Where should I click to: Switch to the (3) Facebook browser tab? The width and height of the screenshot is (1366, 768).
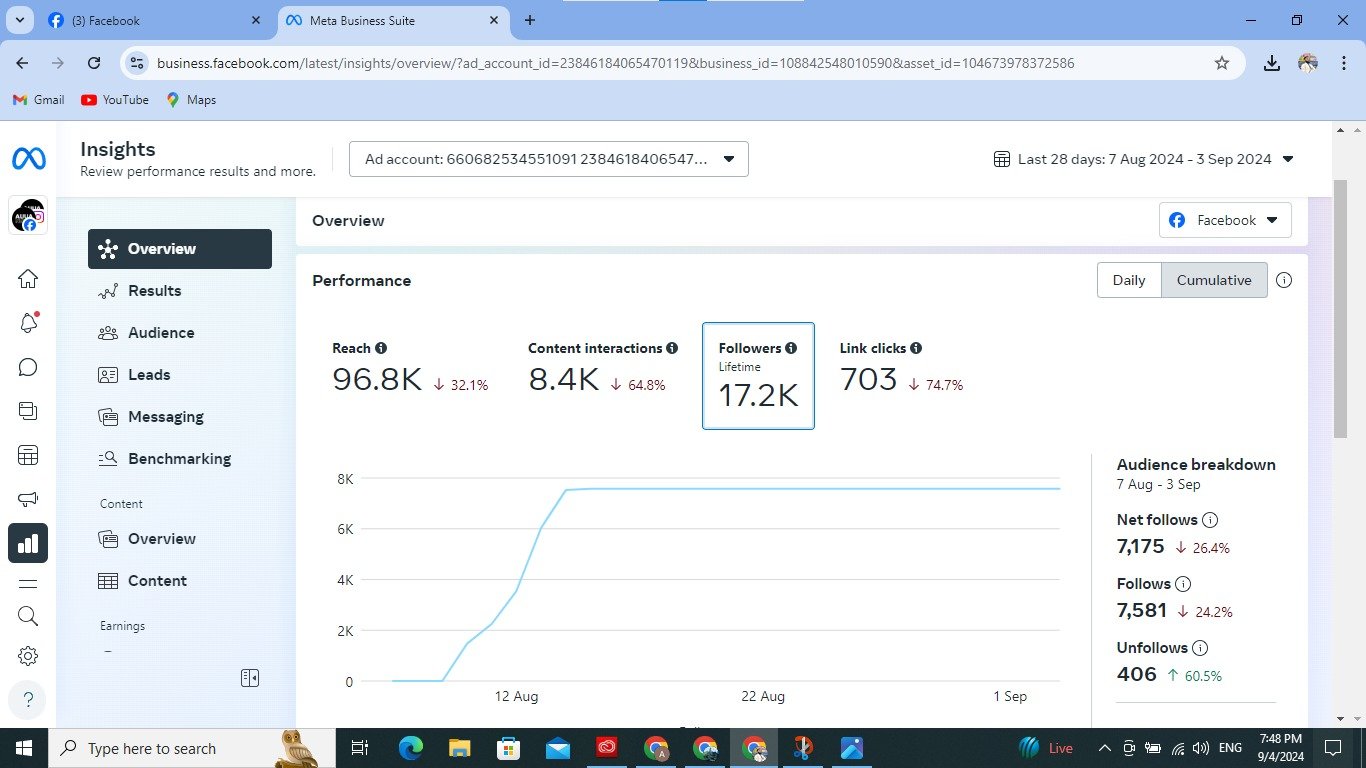tap(154, 20)
